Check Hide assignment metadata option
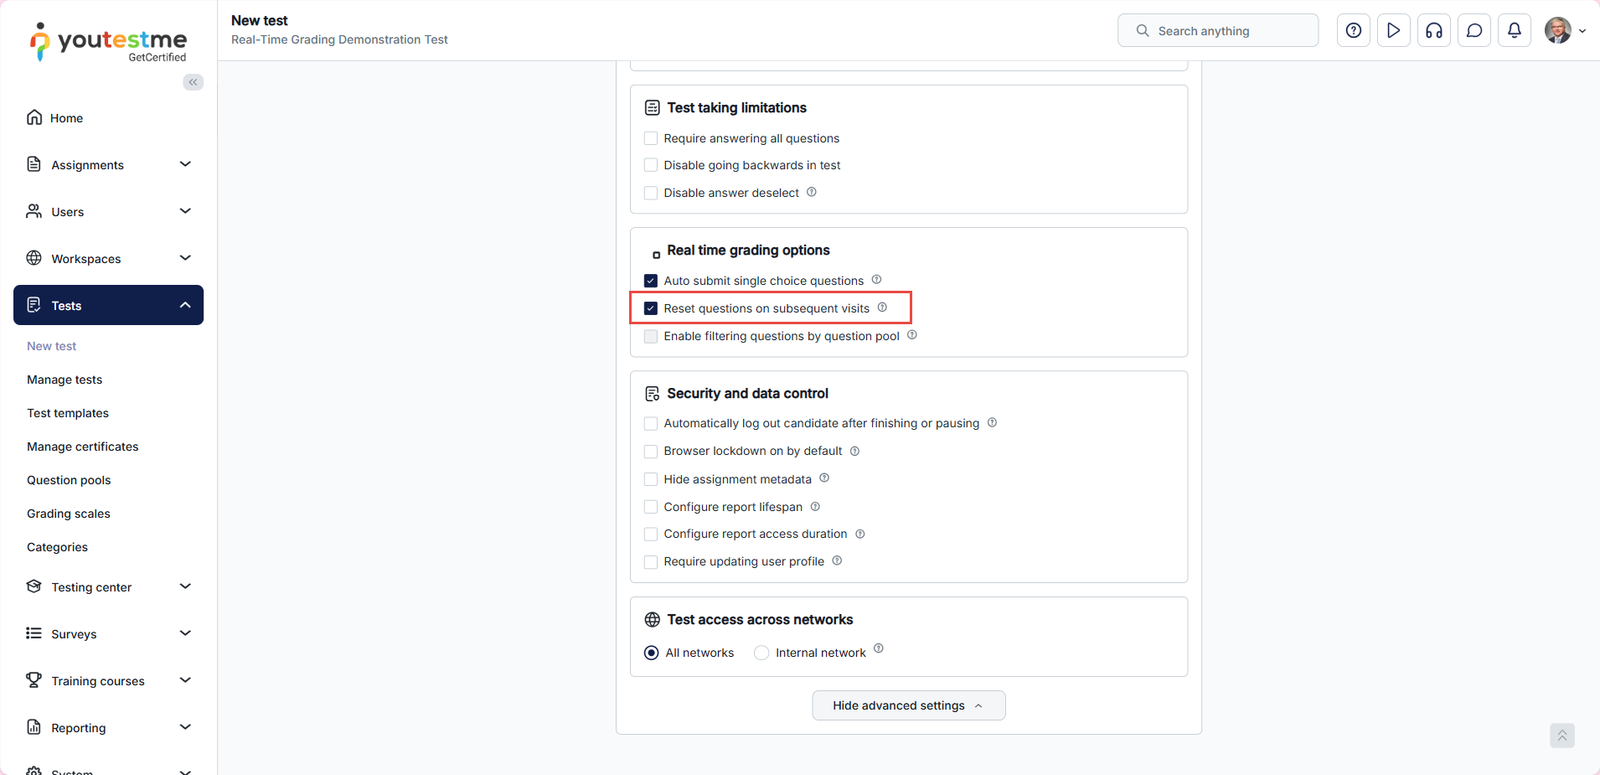This screenshot has width=1600, height=775. tap(651, 479)
